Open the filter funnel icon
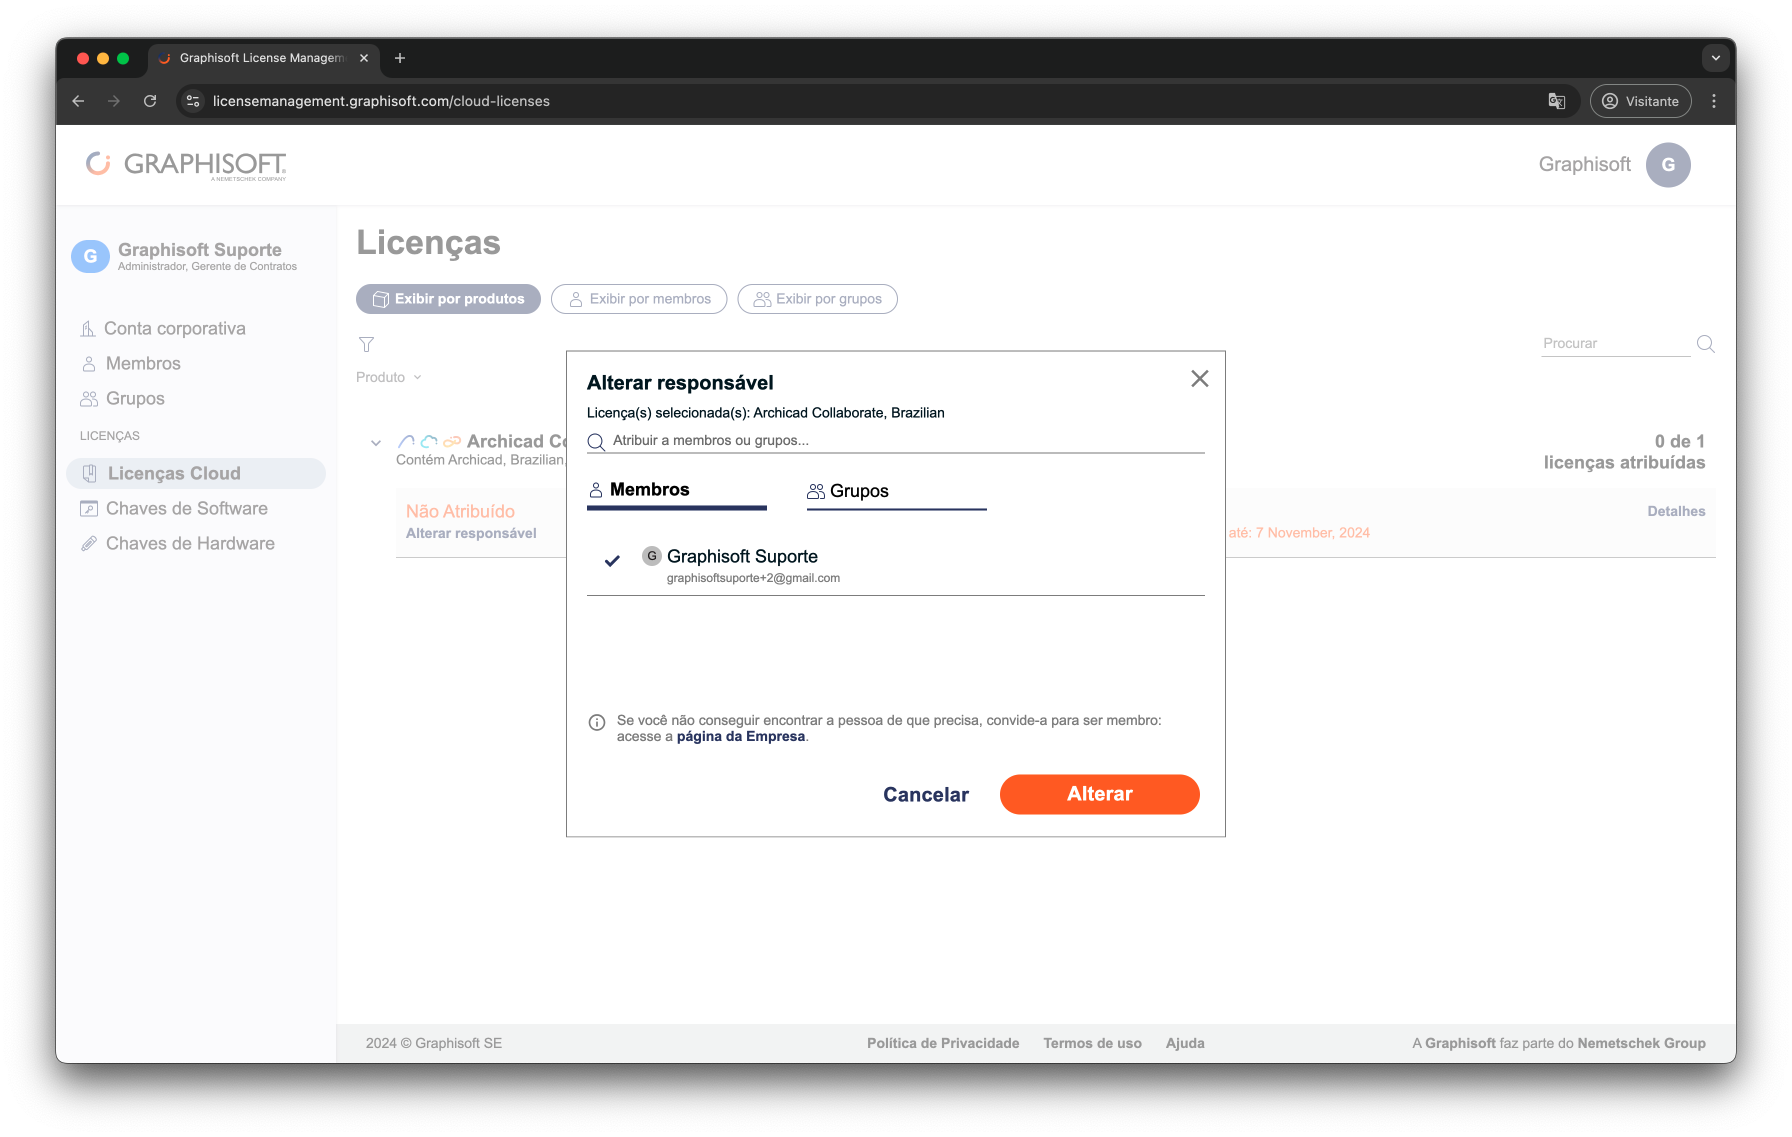Viewport: 1792px width, 1137px height. (367, 345)
